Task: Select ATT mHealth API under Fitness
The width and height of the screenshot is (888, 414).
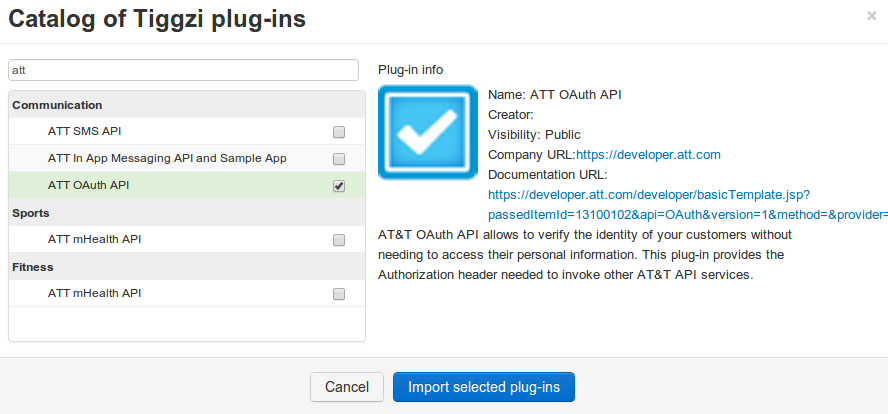Action: [94, 293]
